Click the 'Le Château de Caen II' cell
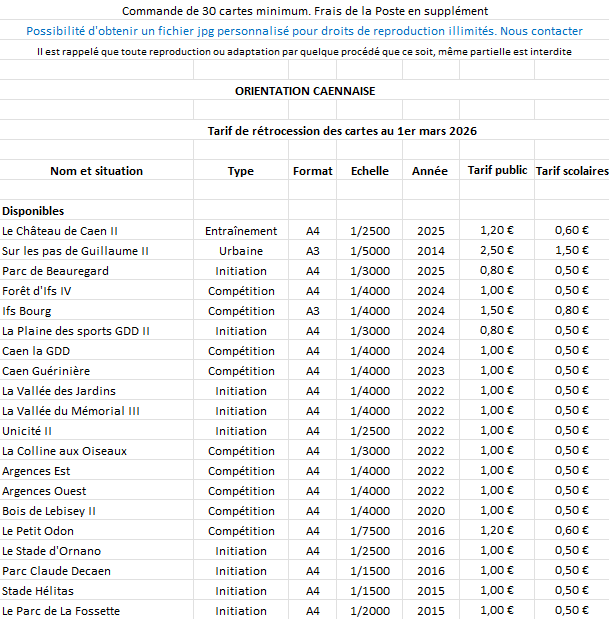The height and width of the screenshot is (619, 609). tap(60, 231)
